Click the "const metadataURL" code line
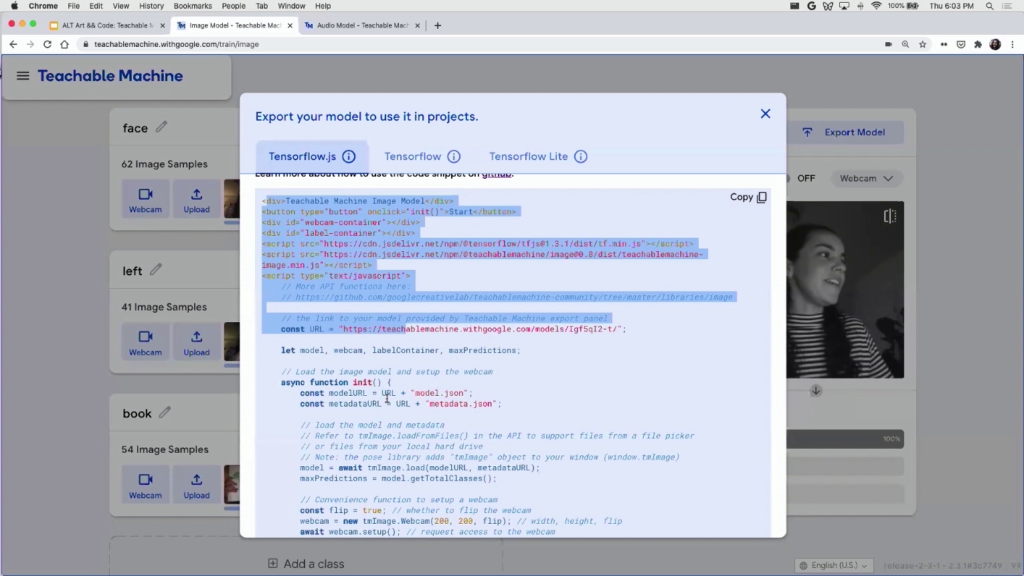The image size is (1024, 576). [401, 404]
